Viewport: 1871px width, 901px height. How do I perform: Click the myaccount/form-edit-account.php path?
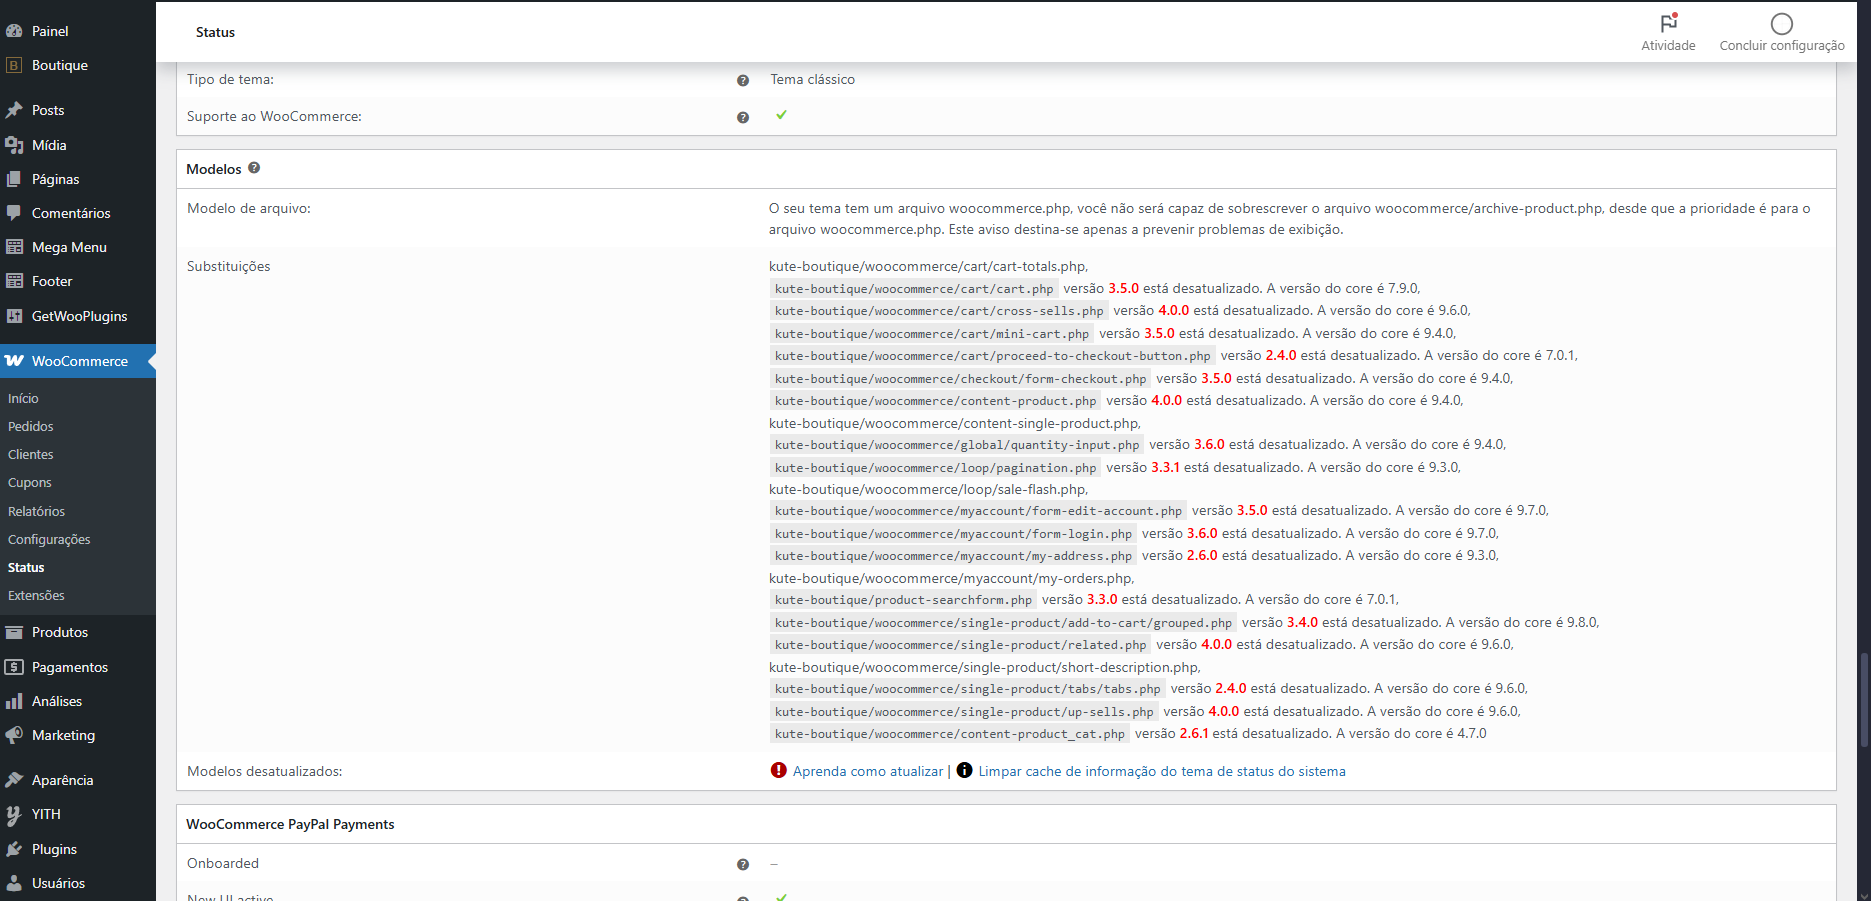978,511
